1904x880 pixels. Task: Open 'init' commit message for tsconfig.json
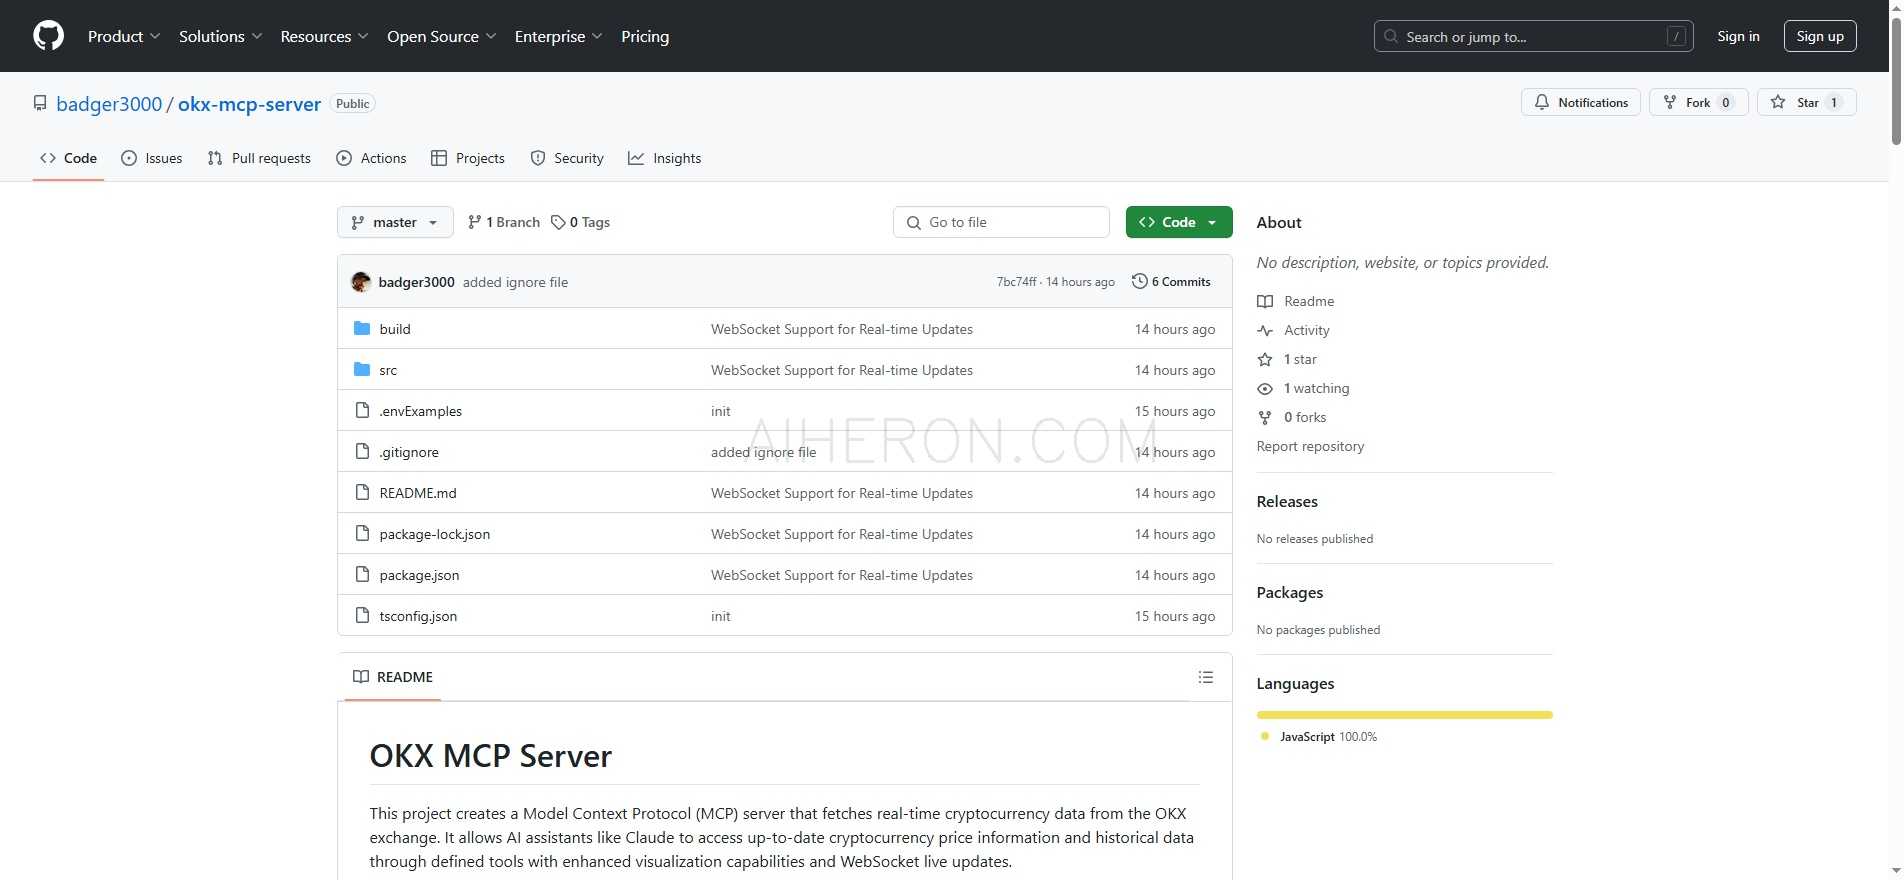tap(721, 616)
